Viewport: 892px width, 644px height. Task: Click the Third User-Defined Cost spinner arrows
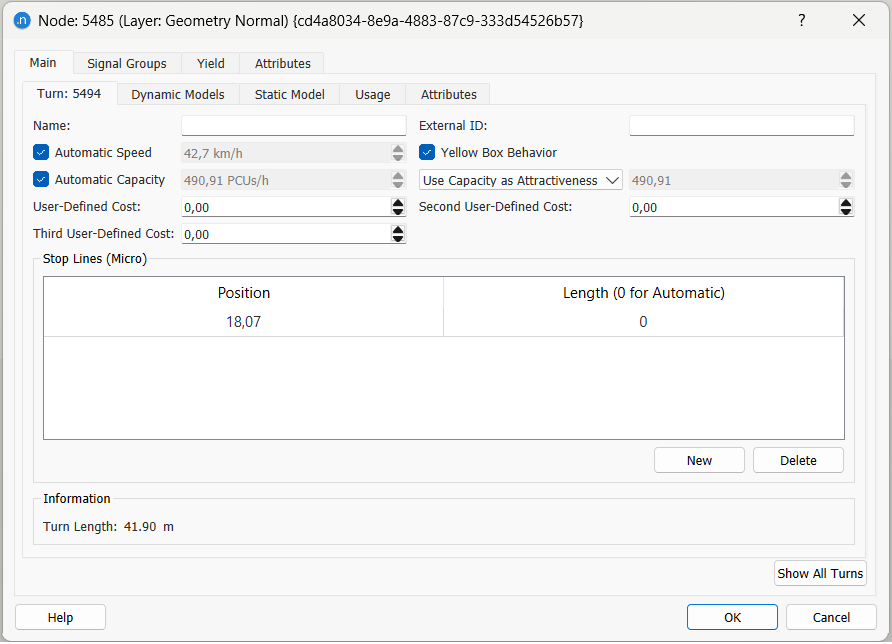pyautogui.click(x=398, y=234)
